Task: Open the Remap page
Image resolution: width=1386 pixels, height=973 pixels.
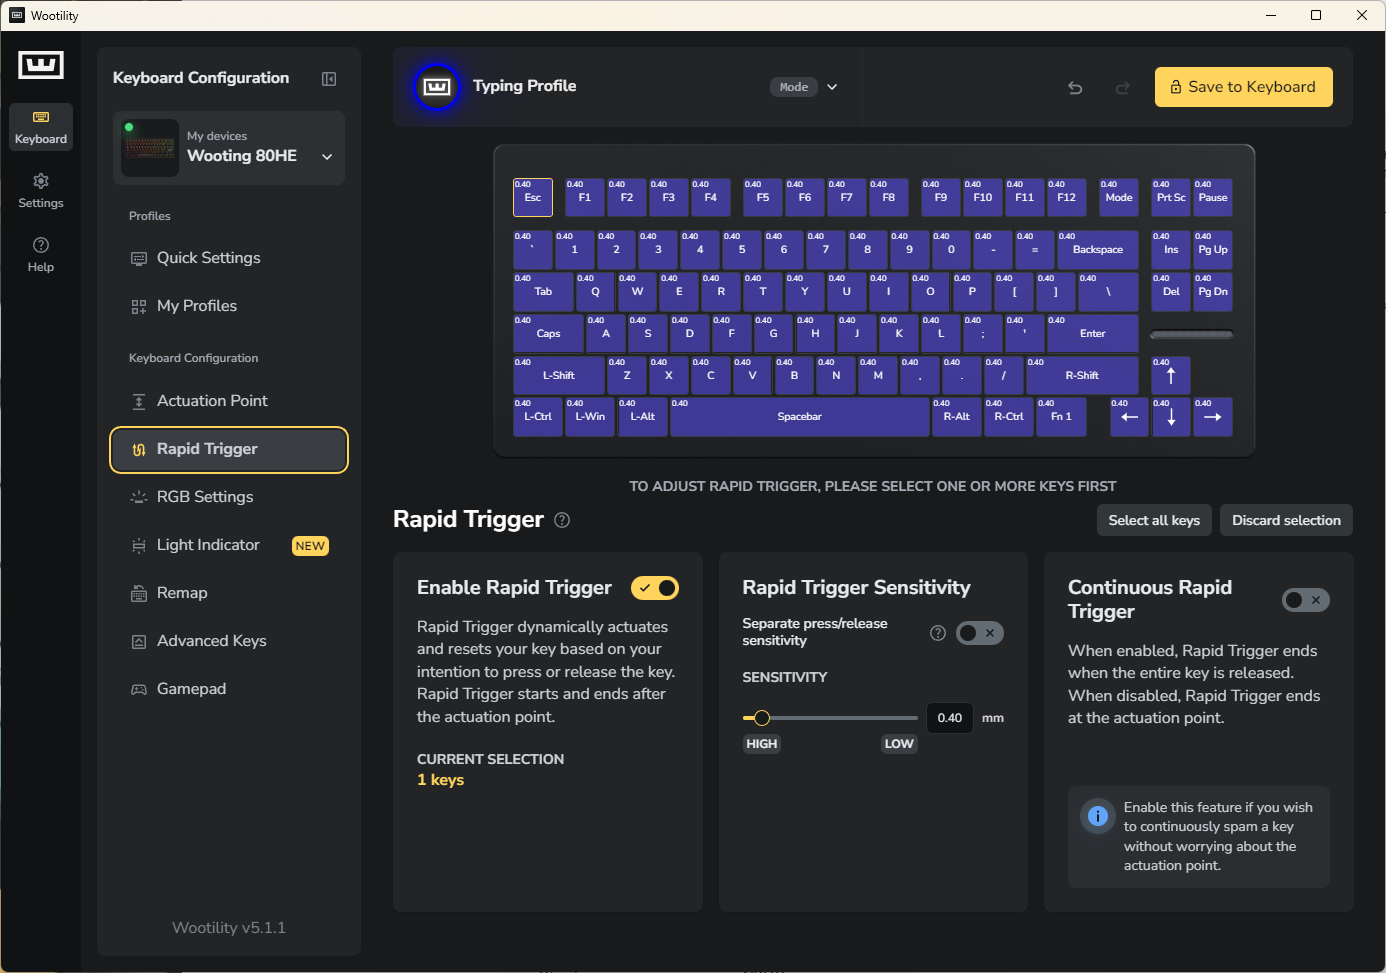Action: [229, 593]
